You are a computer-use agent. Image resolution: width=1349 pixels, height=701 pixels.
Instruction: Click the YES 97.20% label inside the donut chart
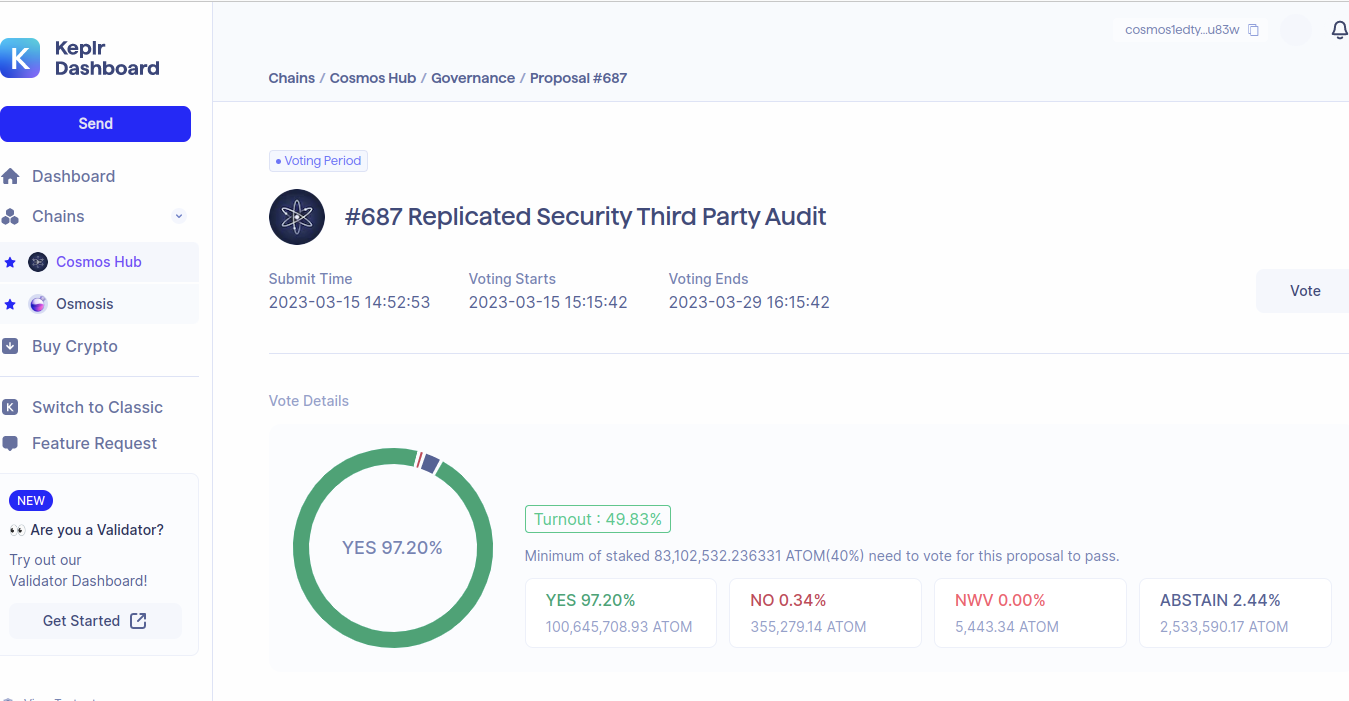[x=392, y=548]
